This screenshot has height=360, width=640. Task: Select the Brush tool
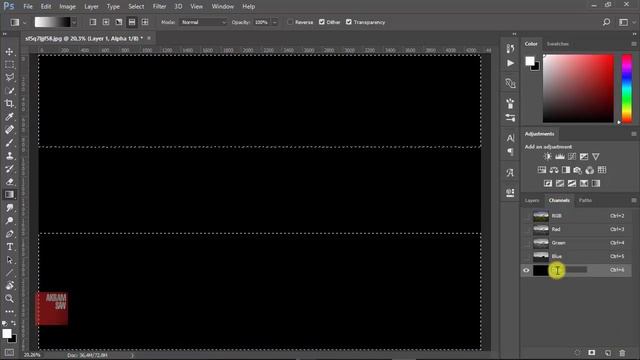[9, 143]
